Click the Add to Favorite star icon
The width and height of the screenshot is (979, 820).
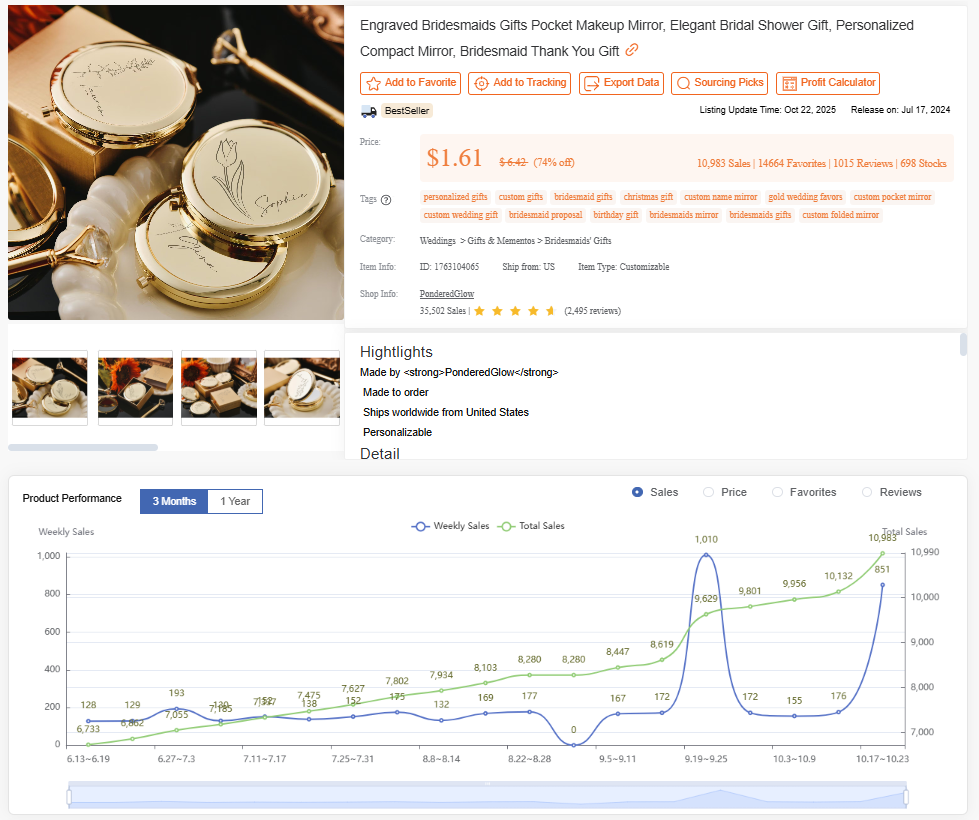375,83
